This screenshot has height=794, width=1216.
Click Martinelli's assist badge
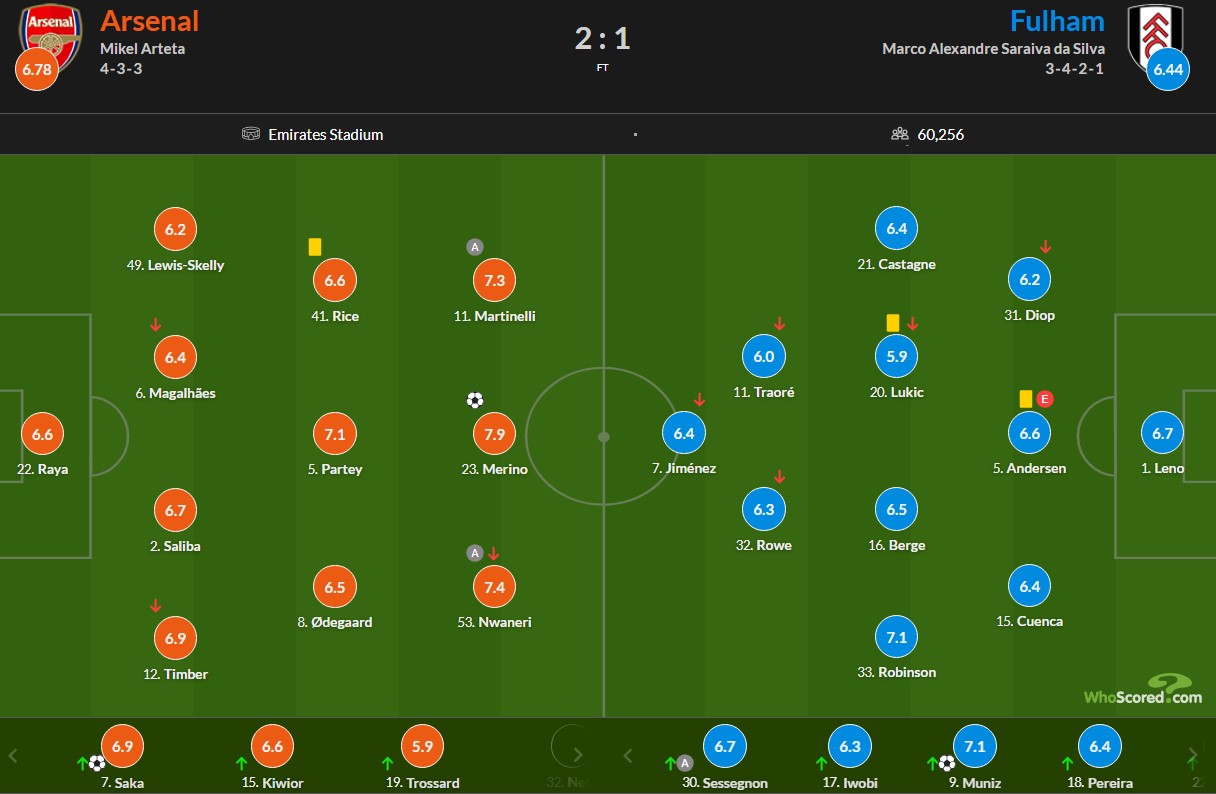point(475,247)
